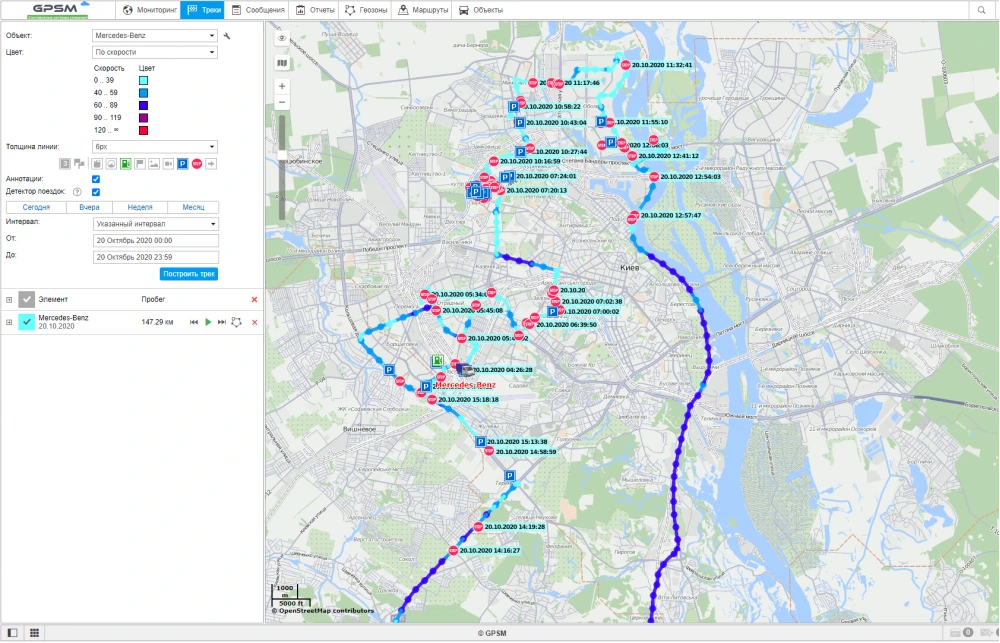1000x643 pixels.
Task: Open track properties wrench next to Объект
Action: pos(227,36)
